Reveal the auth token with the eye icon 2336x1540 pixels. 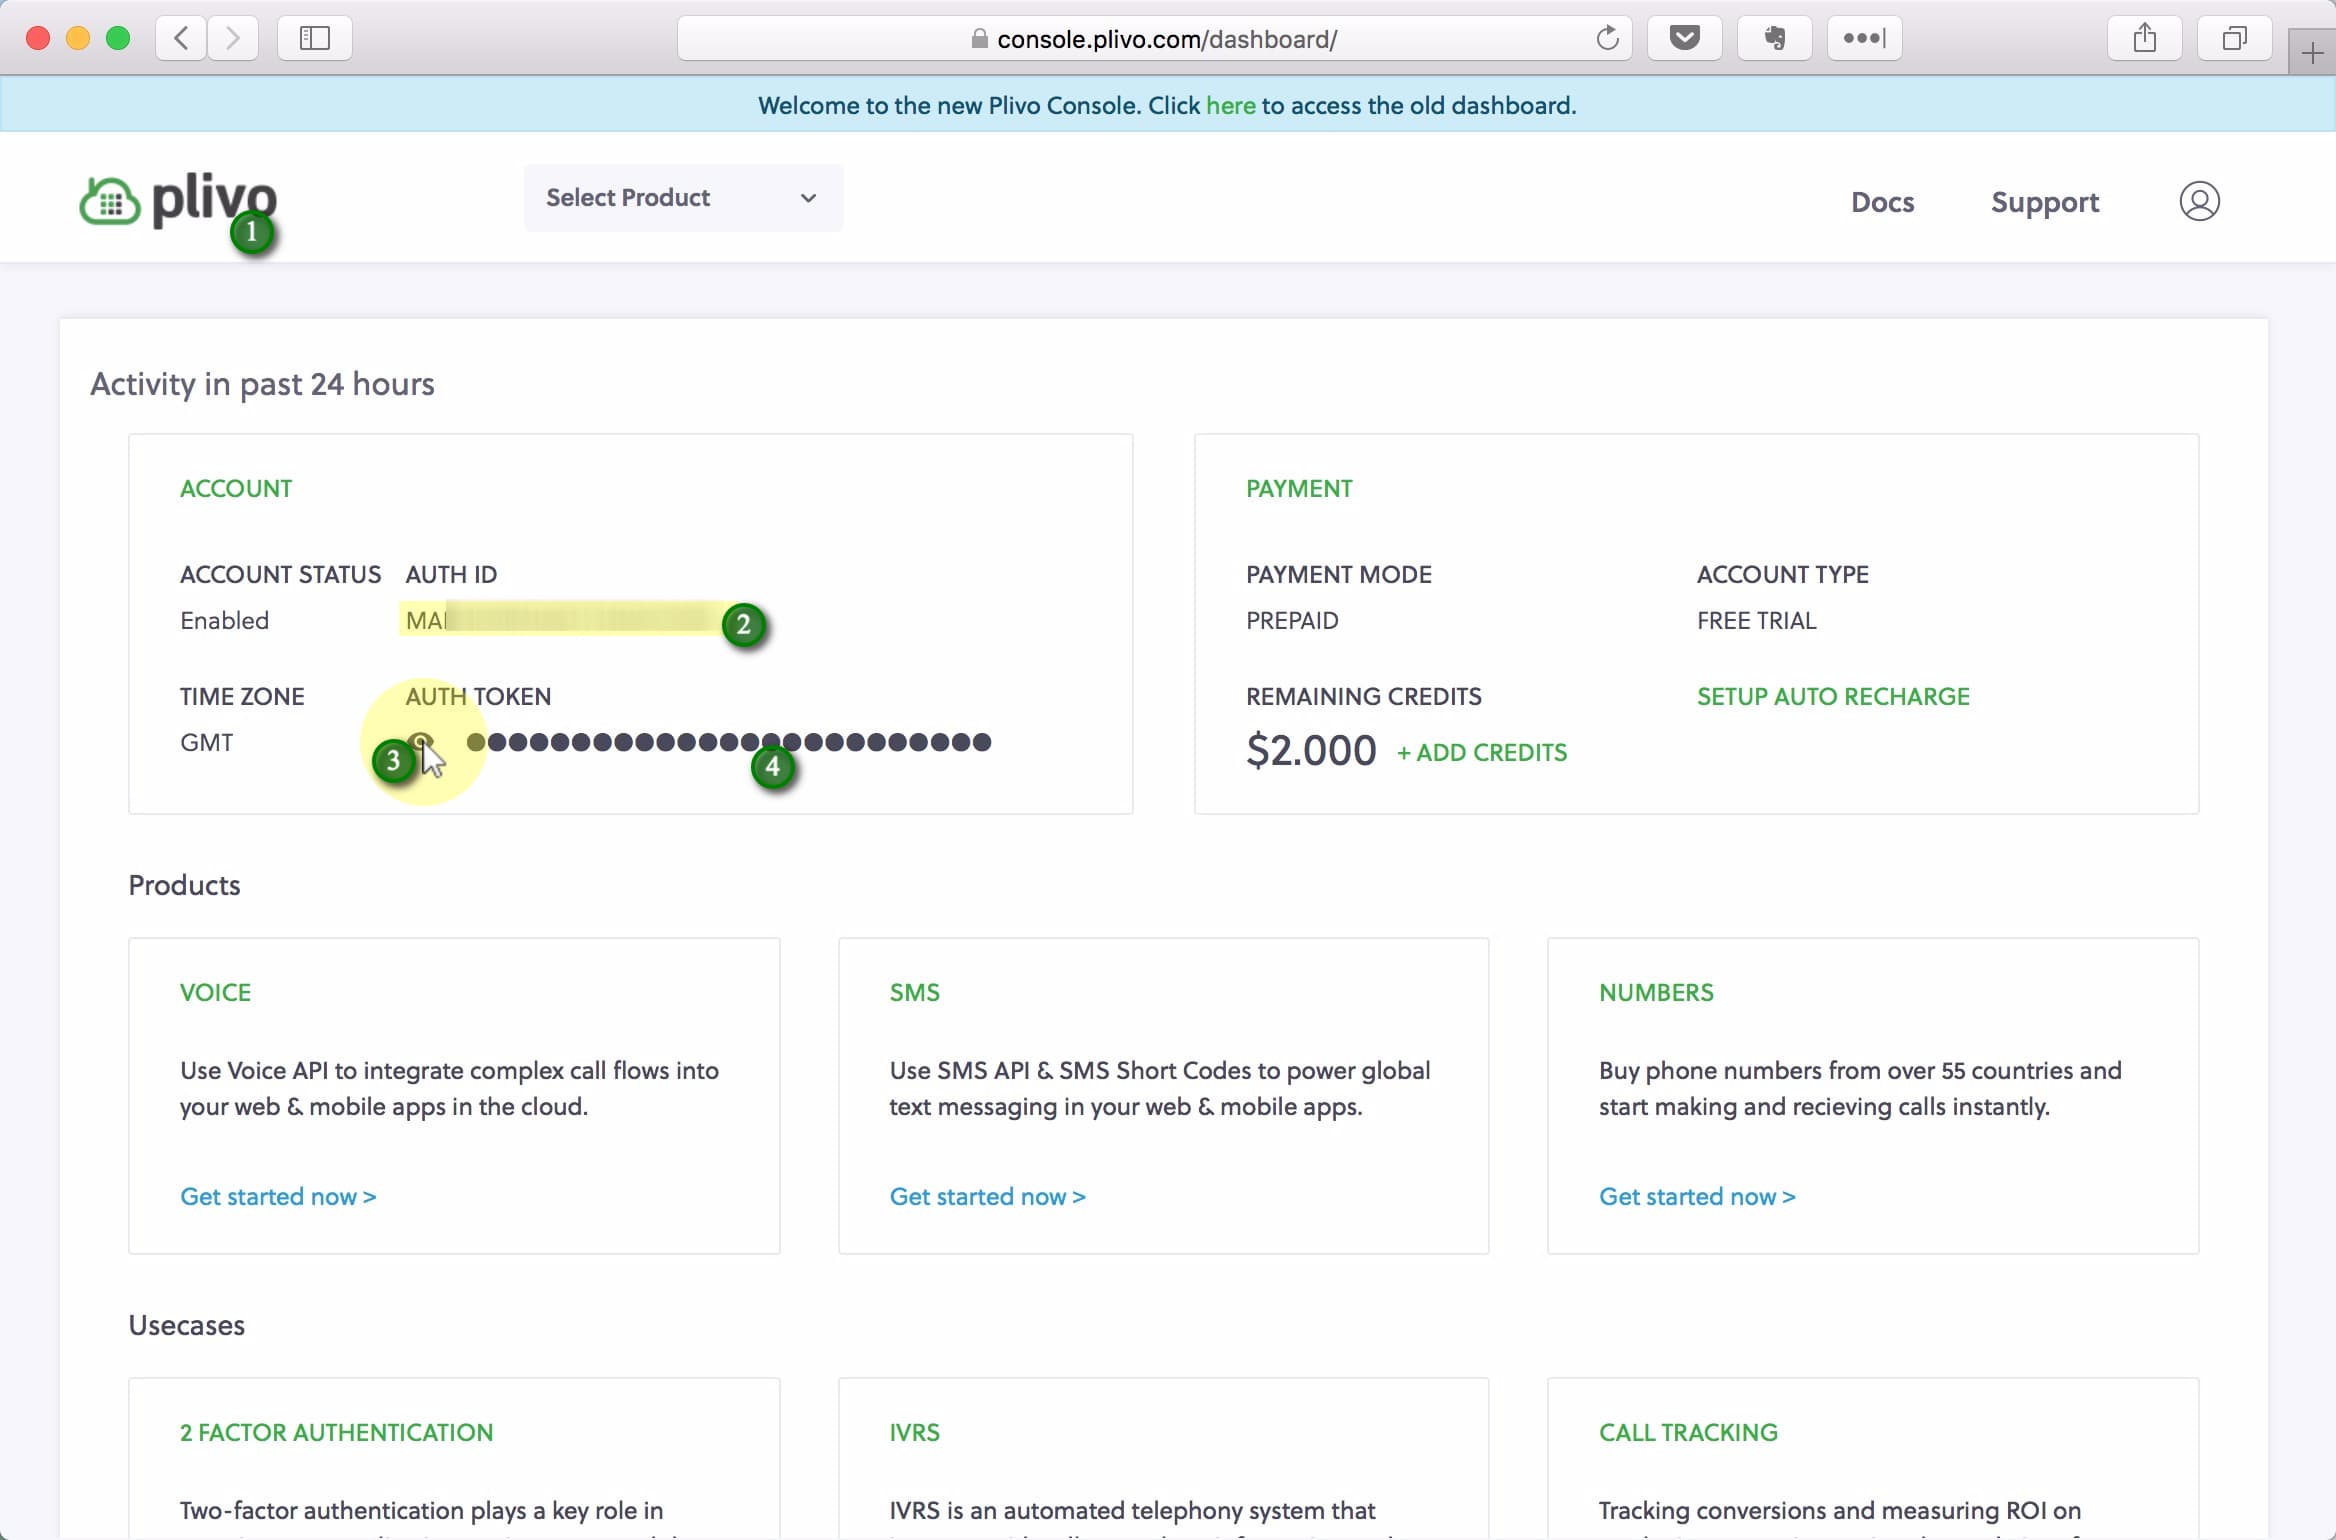pyautogui.click(x=421, y=742)
